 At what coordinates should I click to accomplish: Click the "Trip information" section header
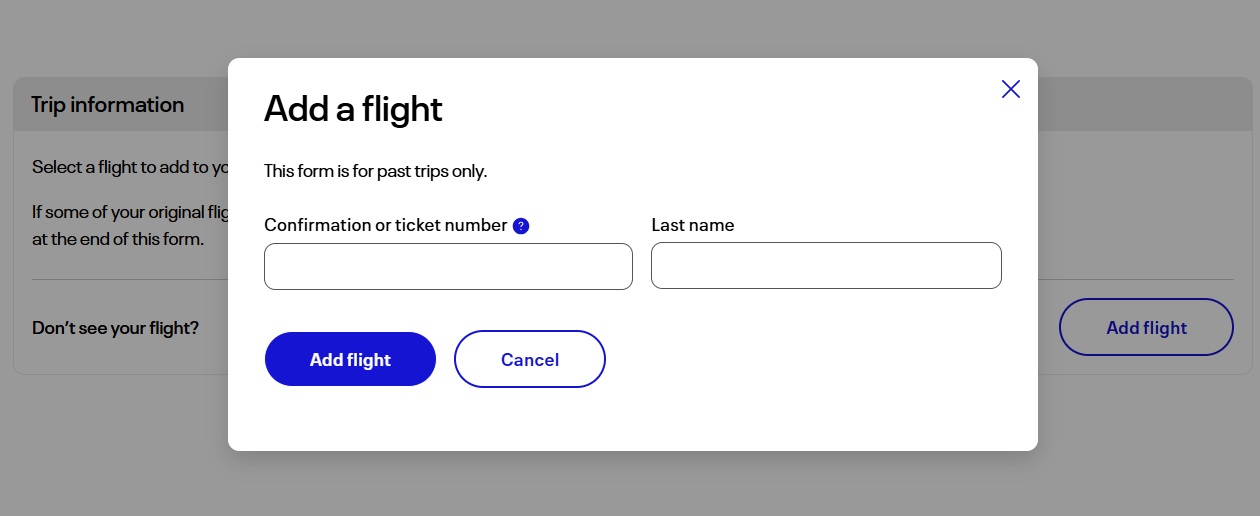tap(108, 105)
